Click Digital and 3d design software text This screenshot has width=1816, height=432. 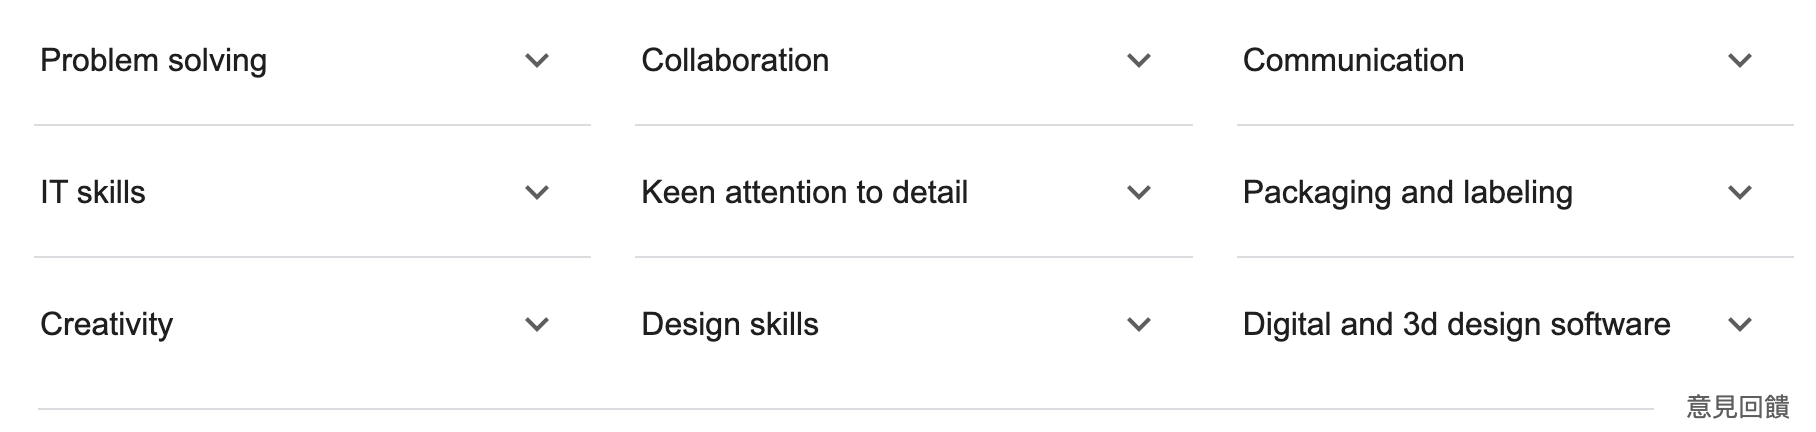pyautogui.click(x=1456, y=325)
